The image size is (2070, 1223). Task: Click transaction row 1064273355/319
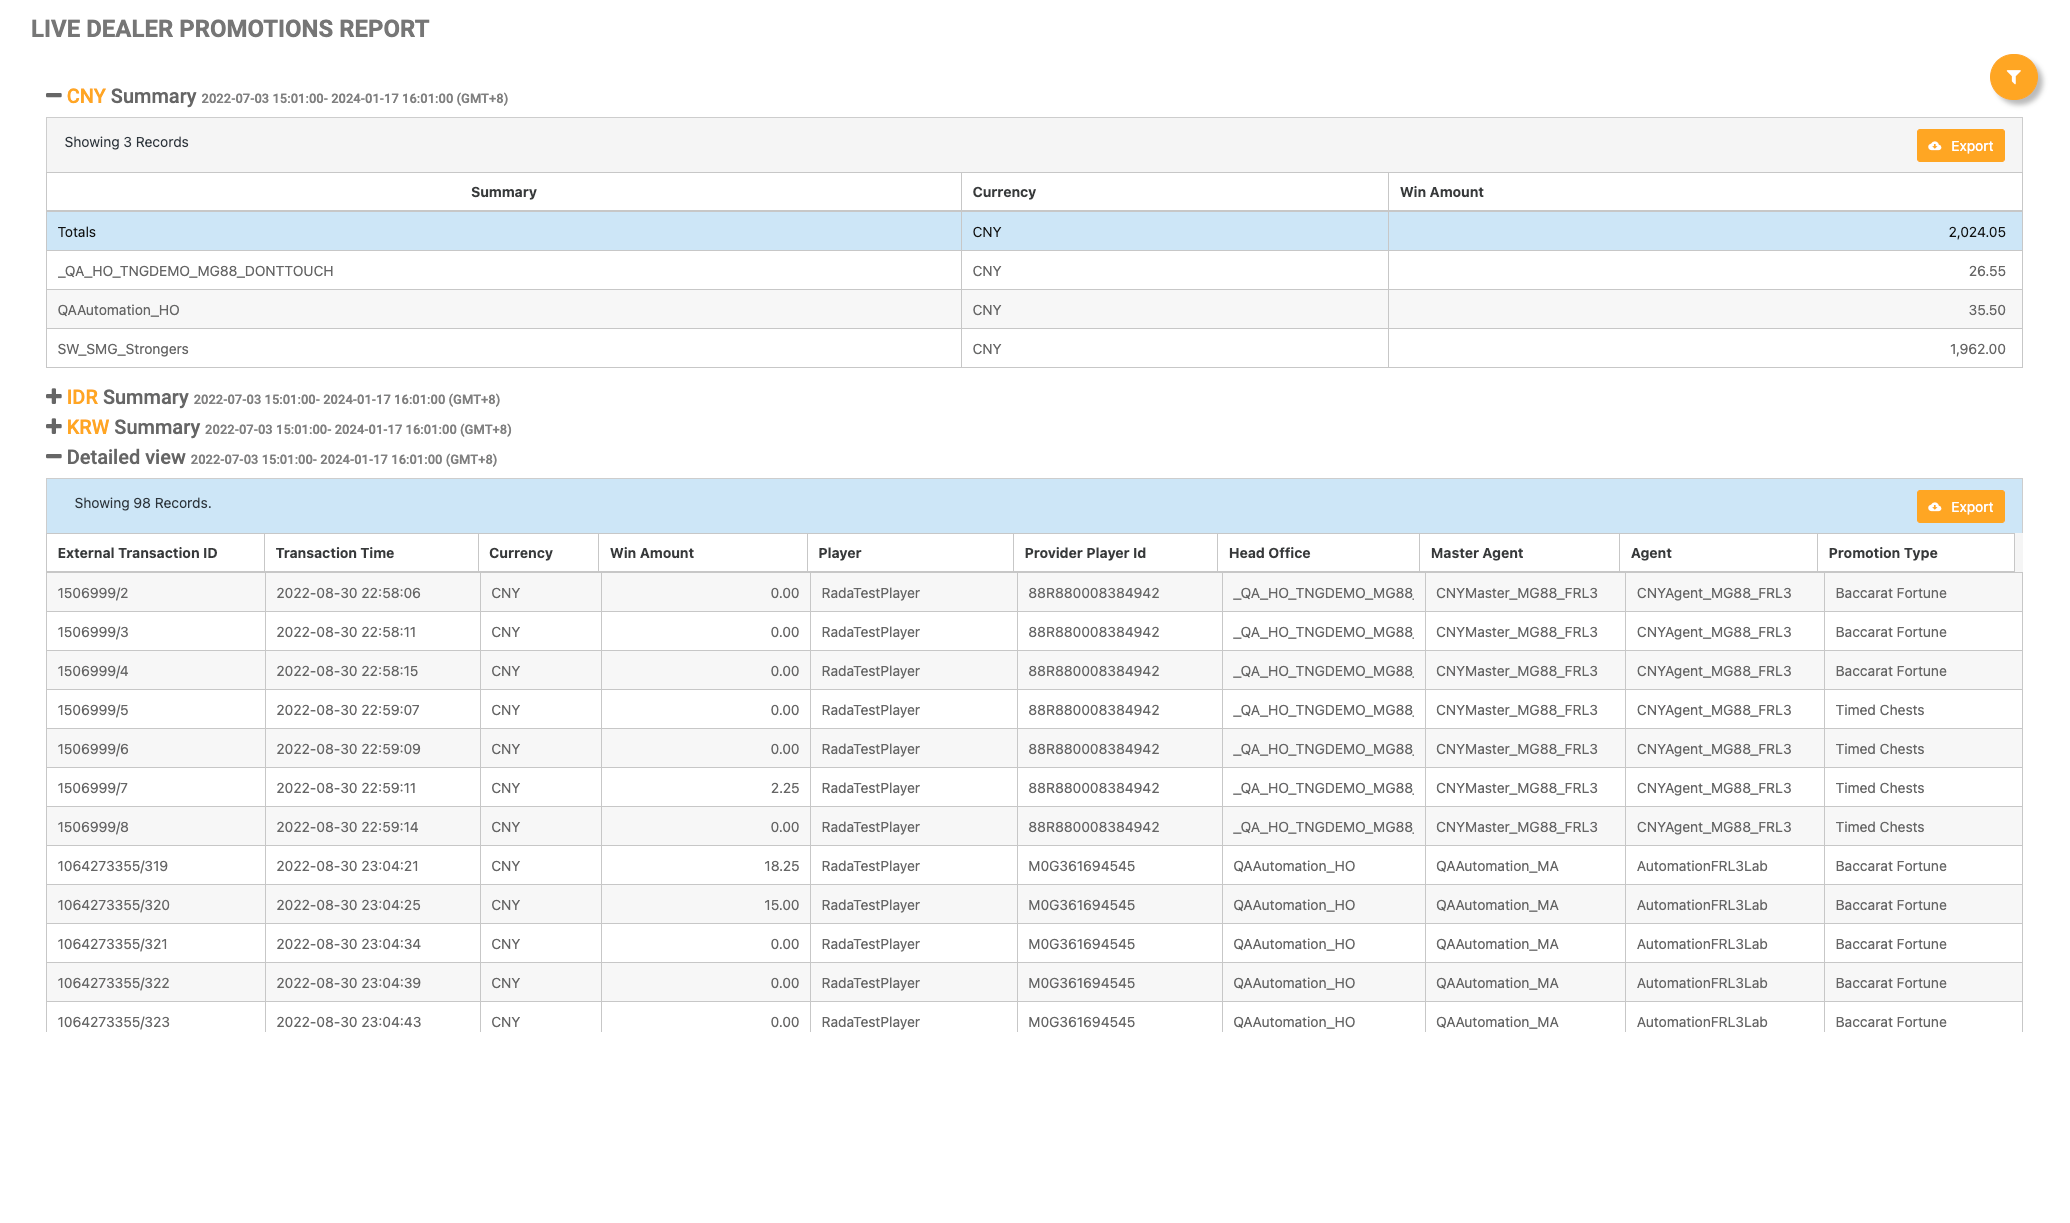coord(113,866)
